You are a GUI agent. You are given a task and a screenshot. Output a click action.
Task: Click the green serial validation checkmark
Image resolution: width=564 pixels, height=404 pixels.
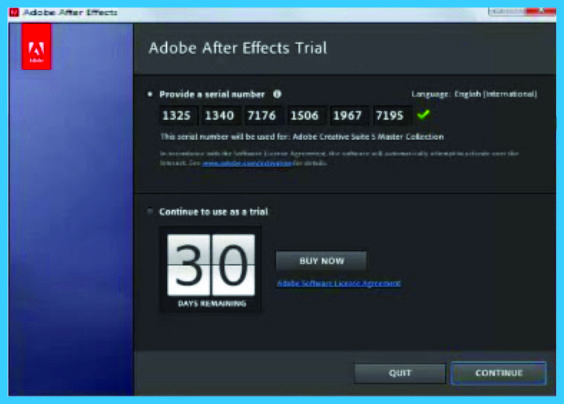(423, 115)
